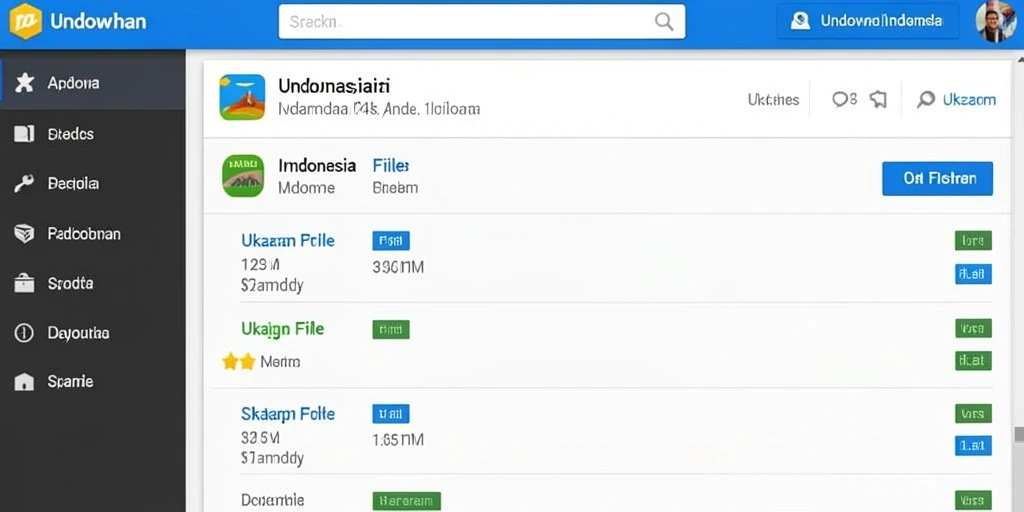Click the box icon beside Padcobnan
The width and height of the screenshot is (1024, 512).
24,233
